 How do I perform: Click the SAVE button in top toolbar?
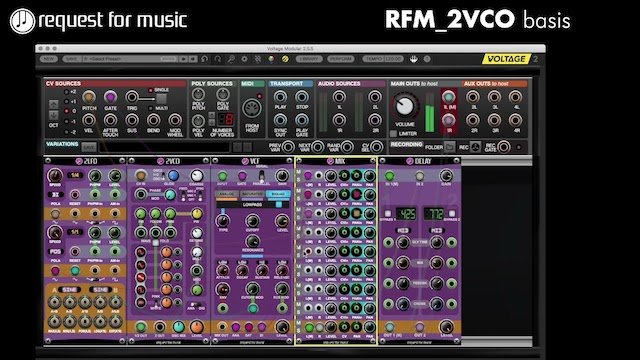coord(72,59)
